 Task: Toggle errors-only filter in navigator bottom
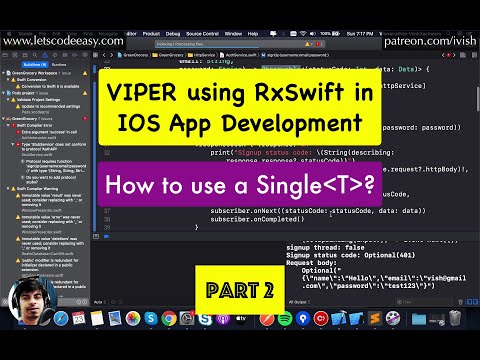85,302
